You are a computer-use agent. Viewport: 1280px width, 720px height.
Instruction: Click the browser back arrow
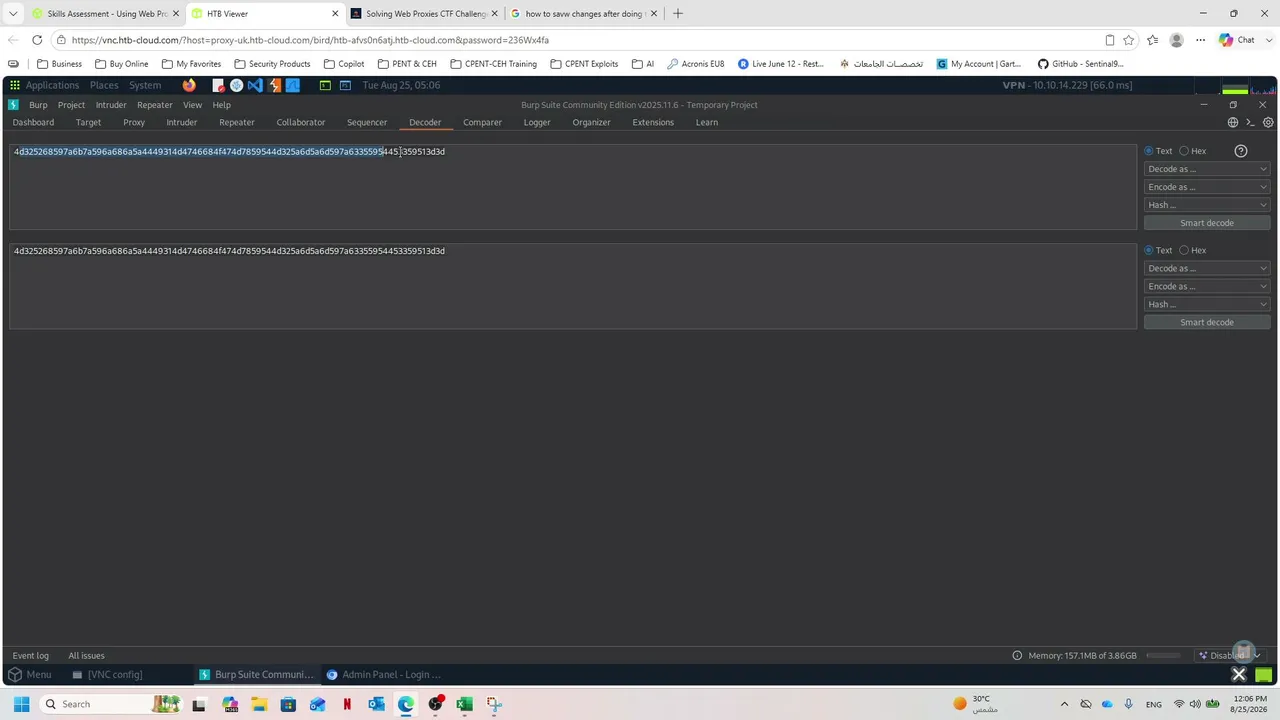tap(13, 40)
